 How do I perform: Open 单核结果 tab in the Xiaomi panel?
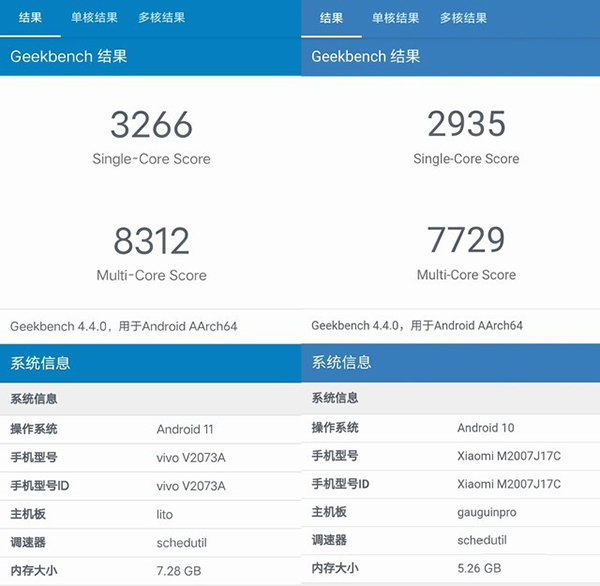tap(396, 18)
